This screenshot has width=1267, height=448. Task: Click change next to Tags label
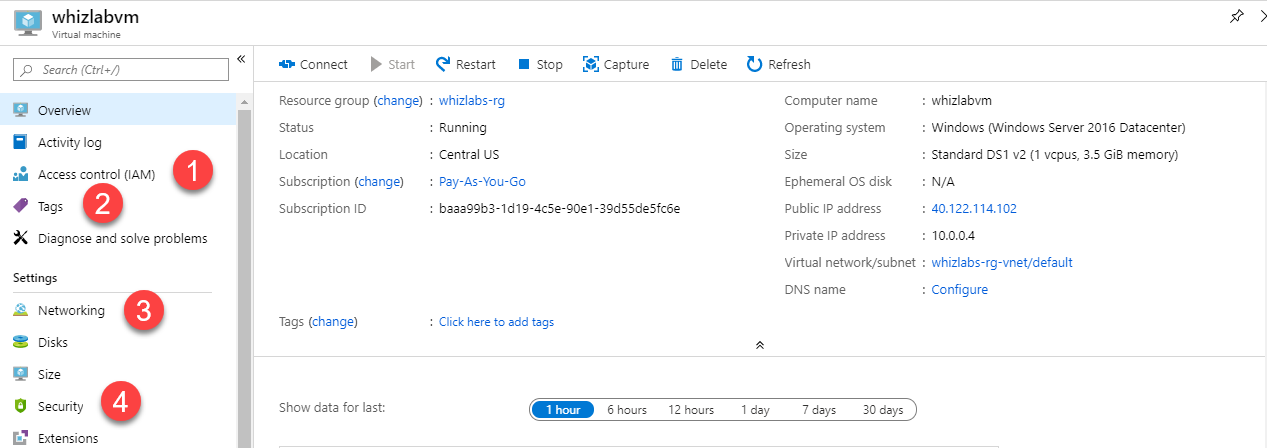coord(333,322)
